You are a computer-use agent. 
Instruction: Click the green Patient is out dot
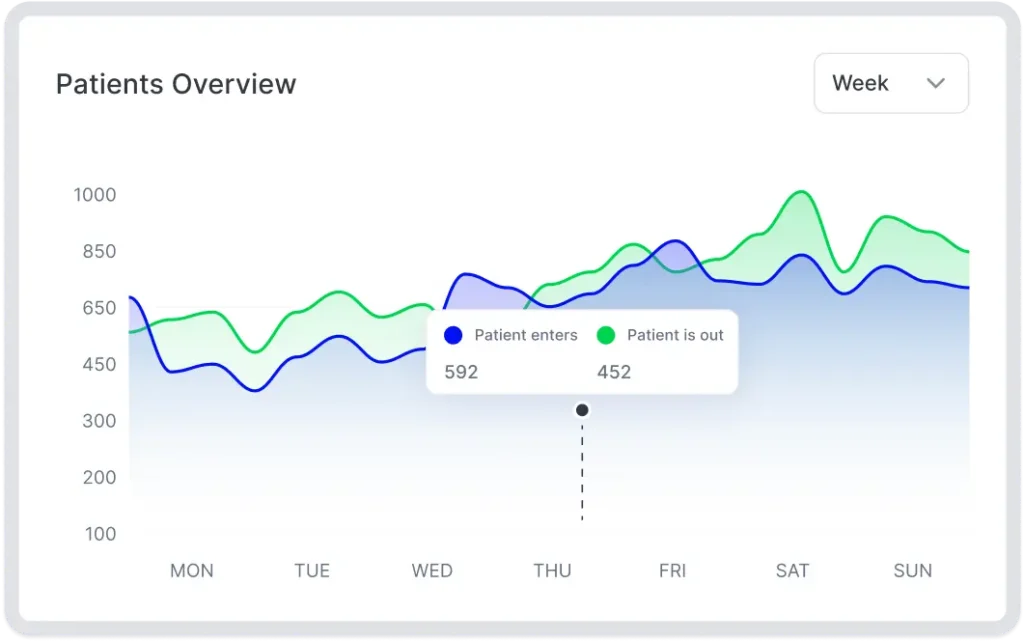tap(606, 336)
